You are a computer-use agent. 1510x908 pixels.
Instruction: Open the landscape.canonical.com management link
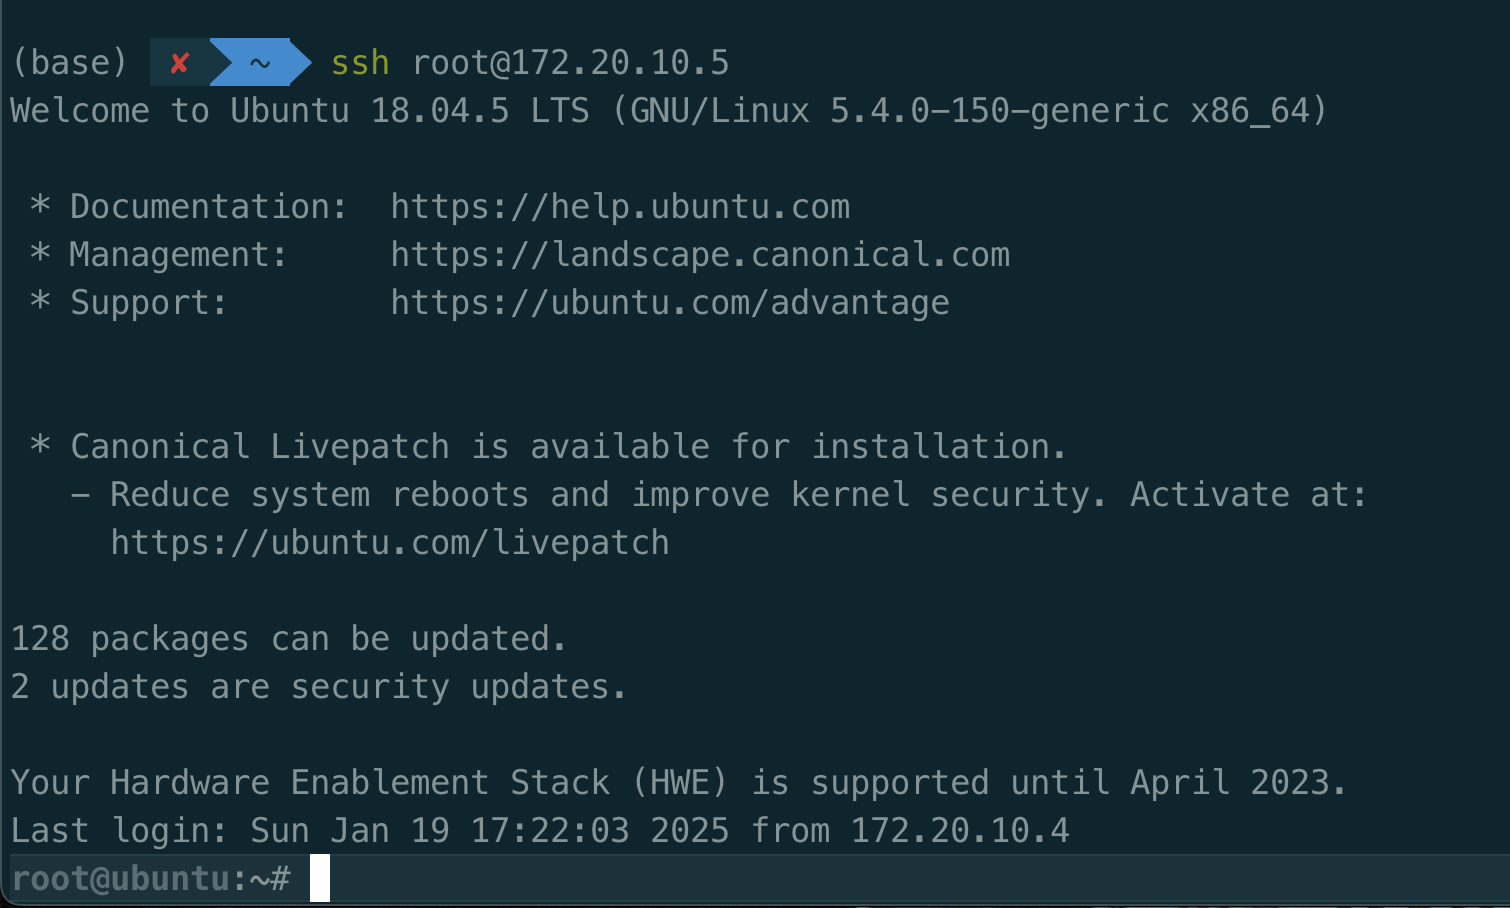click(x=700, y=255)
